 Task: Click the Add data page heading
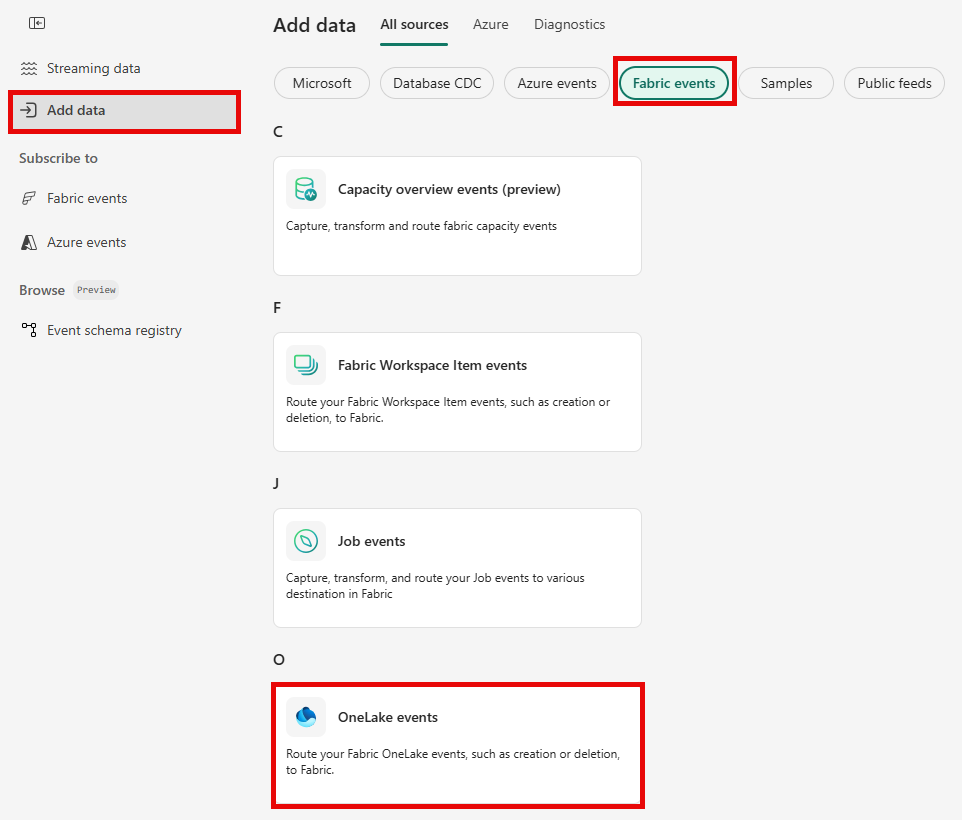[315, 25]
